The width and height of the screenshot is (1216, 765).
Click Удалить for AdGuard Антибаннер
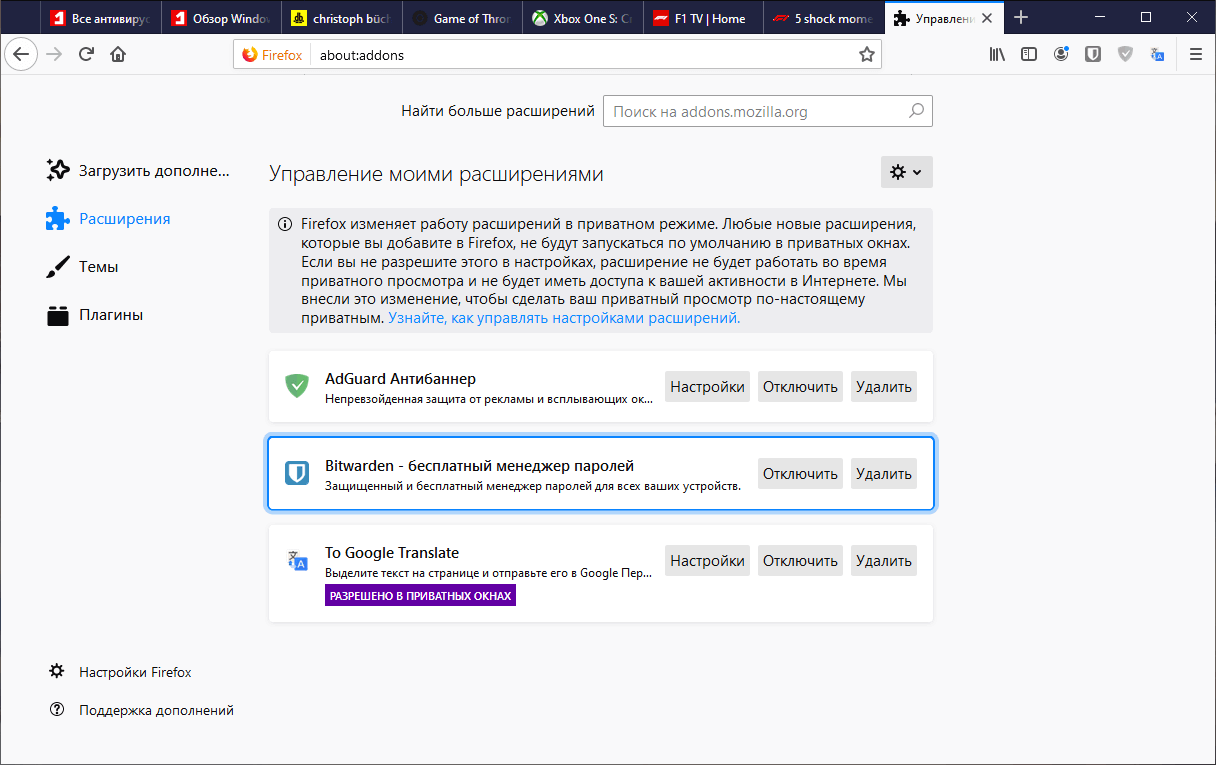point(883,386)
